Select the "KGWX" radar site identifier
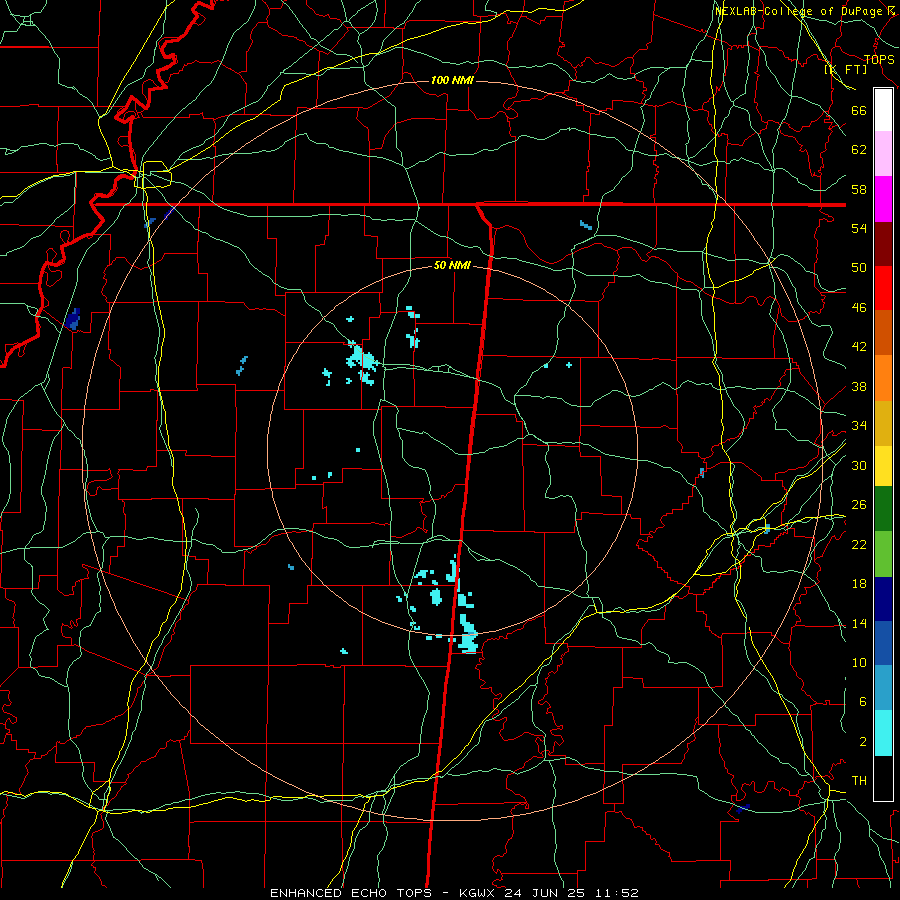Screen dimensions: 900x900 (479, 893)
